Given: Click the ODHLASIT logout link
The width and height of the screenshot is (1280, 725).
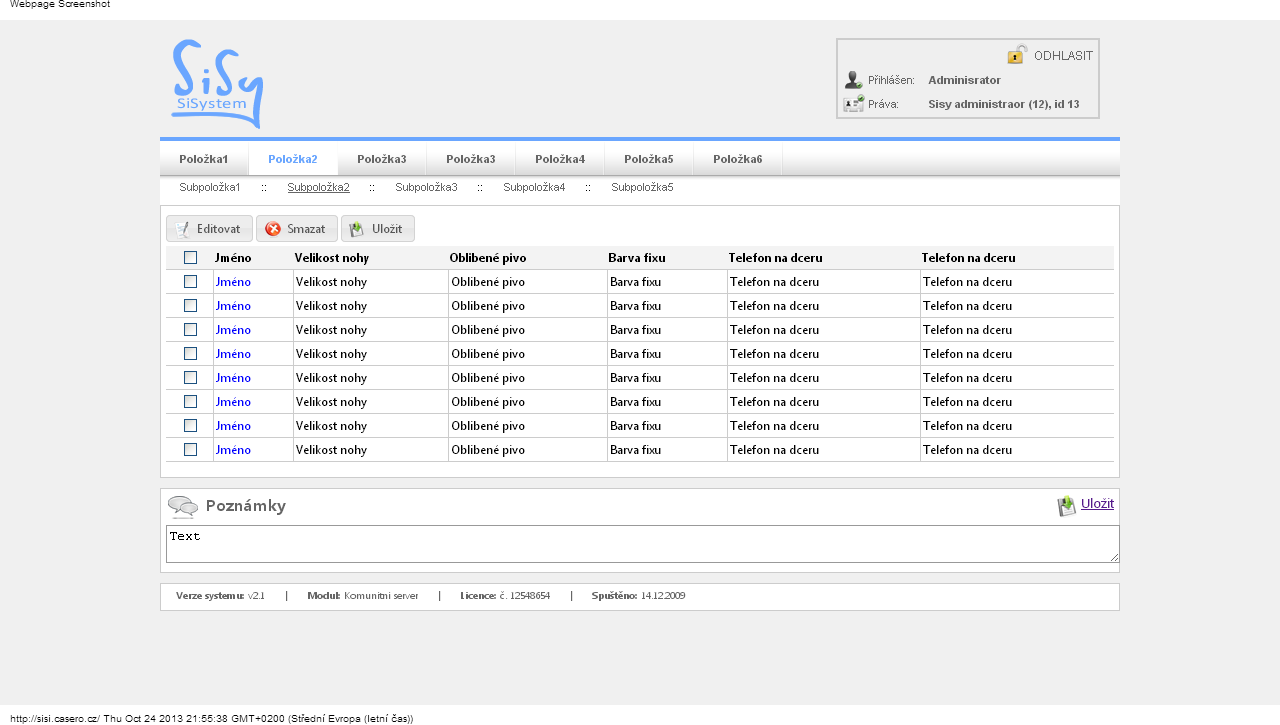Looking at the screenshot, I should point(1063,55).
